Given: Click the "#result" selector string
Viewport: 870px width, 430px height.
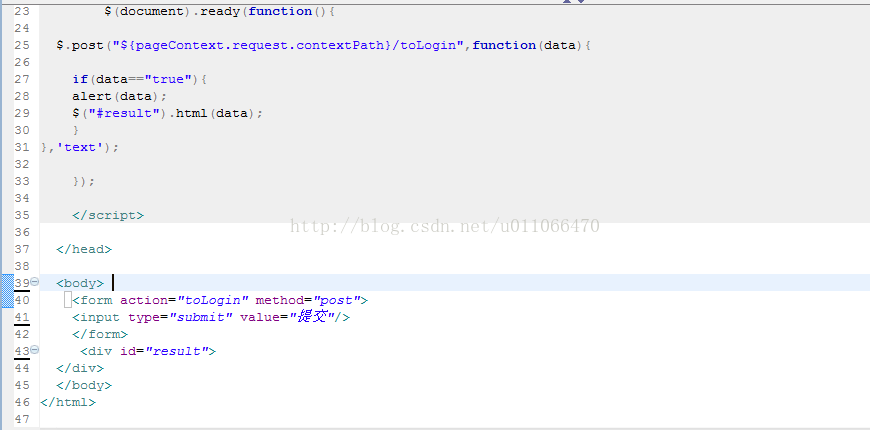Looking at the screenshot, I should (124, 113).
